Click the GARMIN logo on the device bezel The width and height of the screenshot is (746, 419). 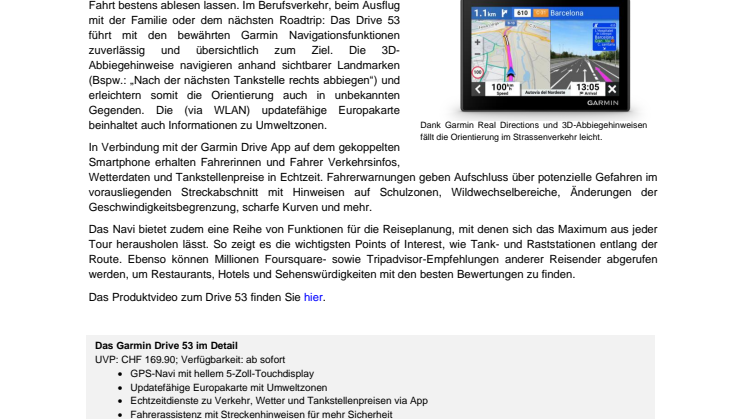[x=602, y=103]
